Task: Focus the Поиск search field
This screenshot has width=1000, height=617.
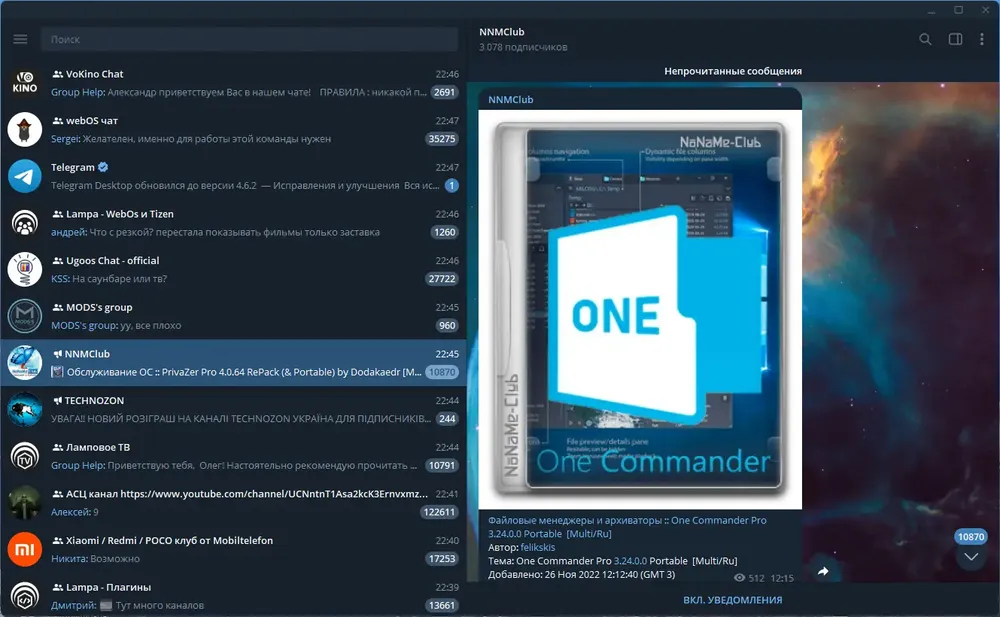Action: point(249,39)
